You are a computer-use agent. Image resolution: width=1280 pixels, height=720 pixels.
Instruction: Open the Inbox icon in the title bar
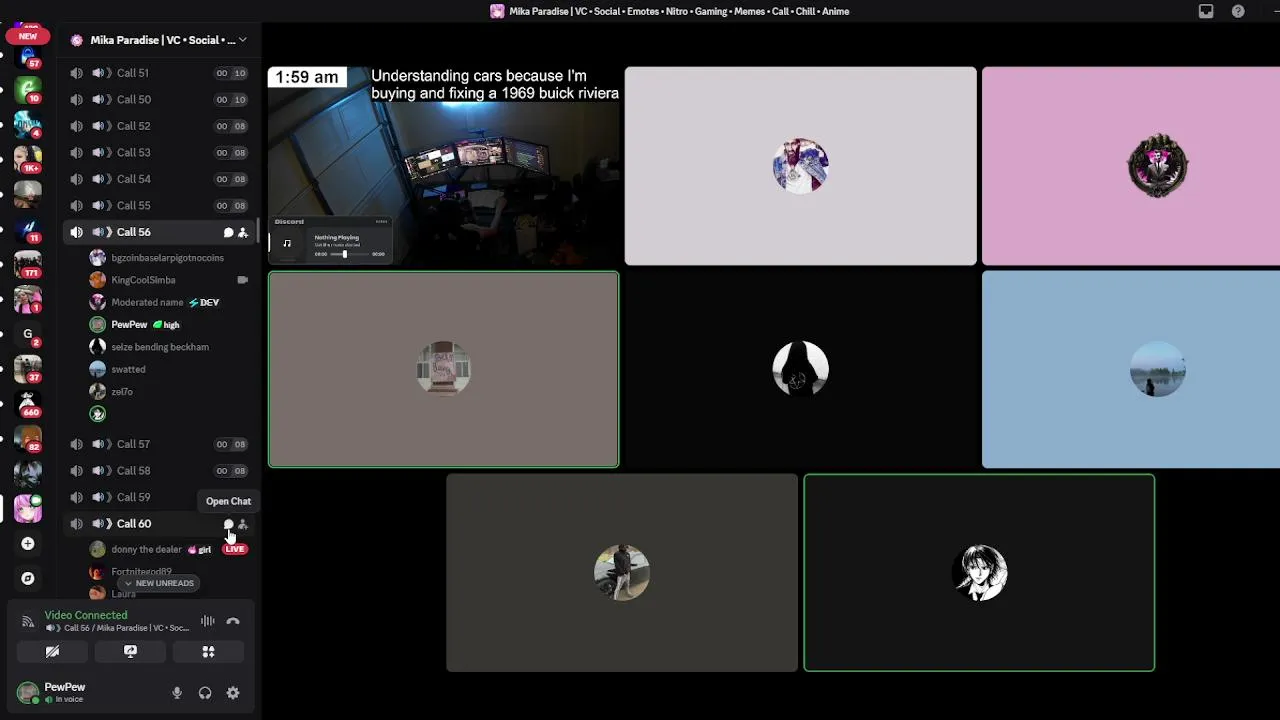tap(1206, 11)
